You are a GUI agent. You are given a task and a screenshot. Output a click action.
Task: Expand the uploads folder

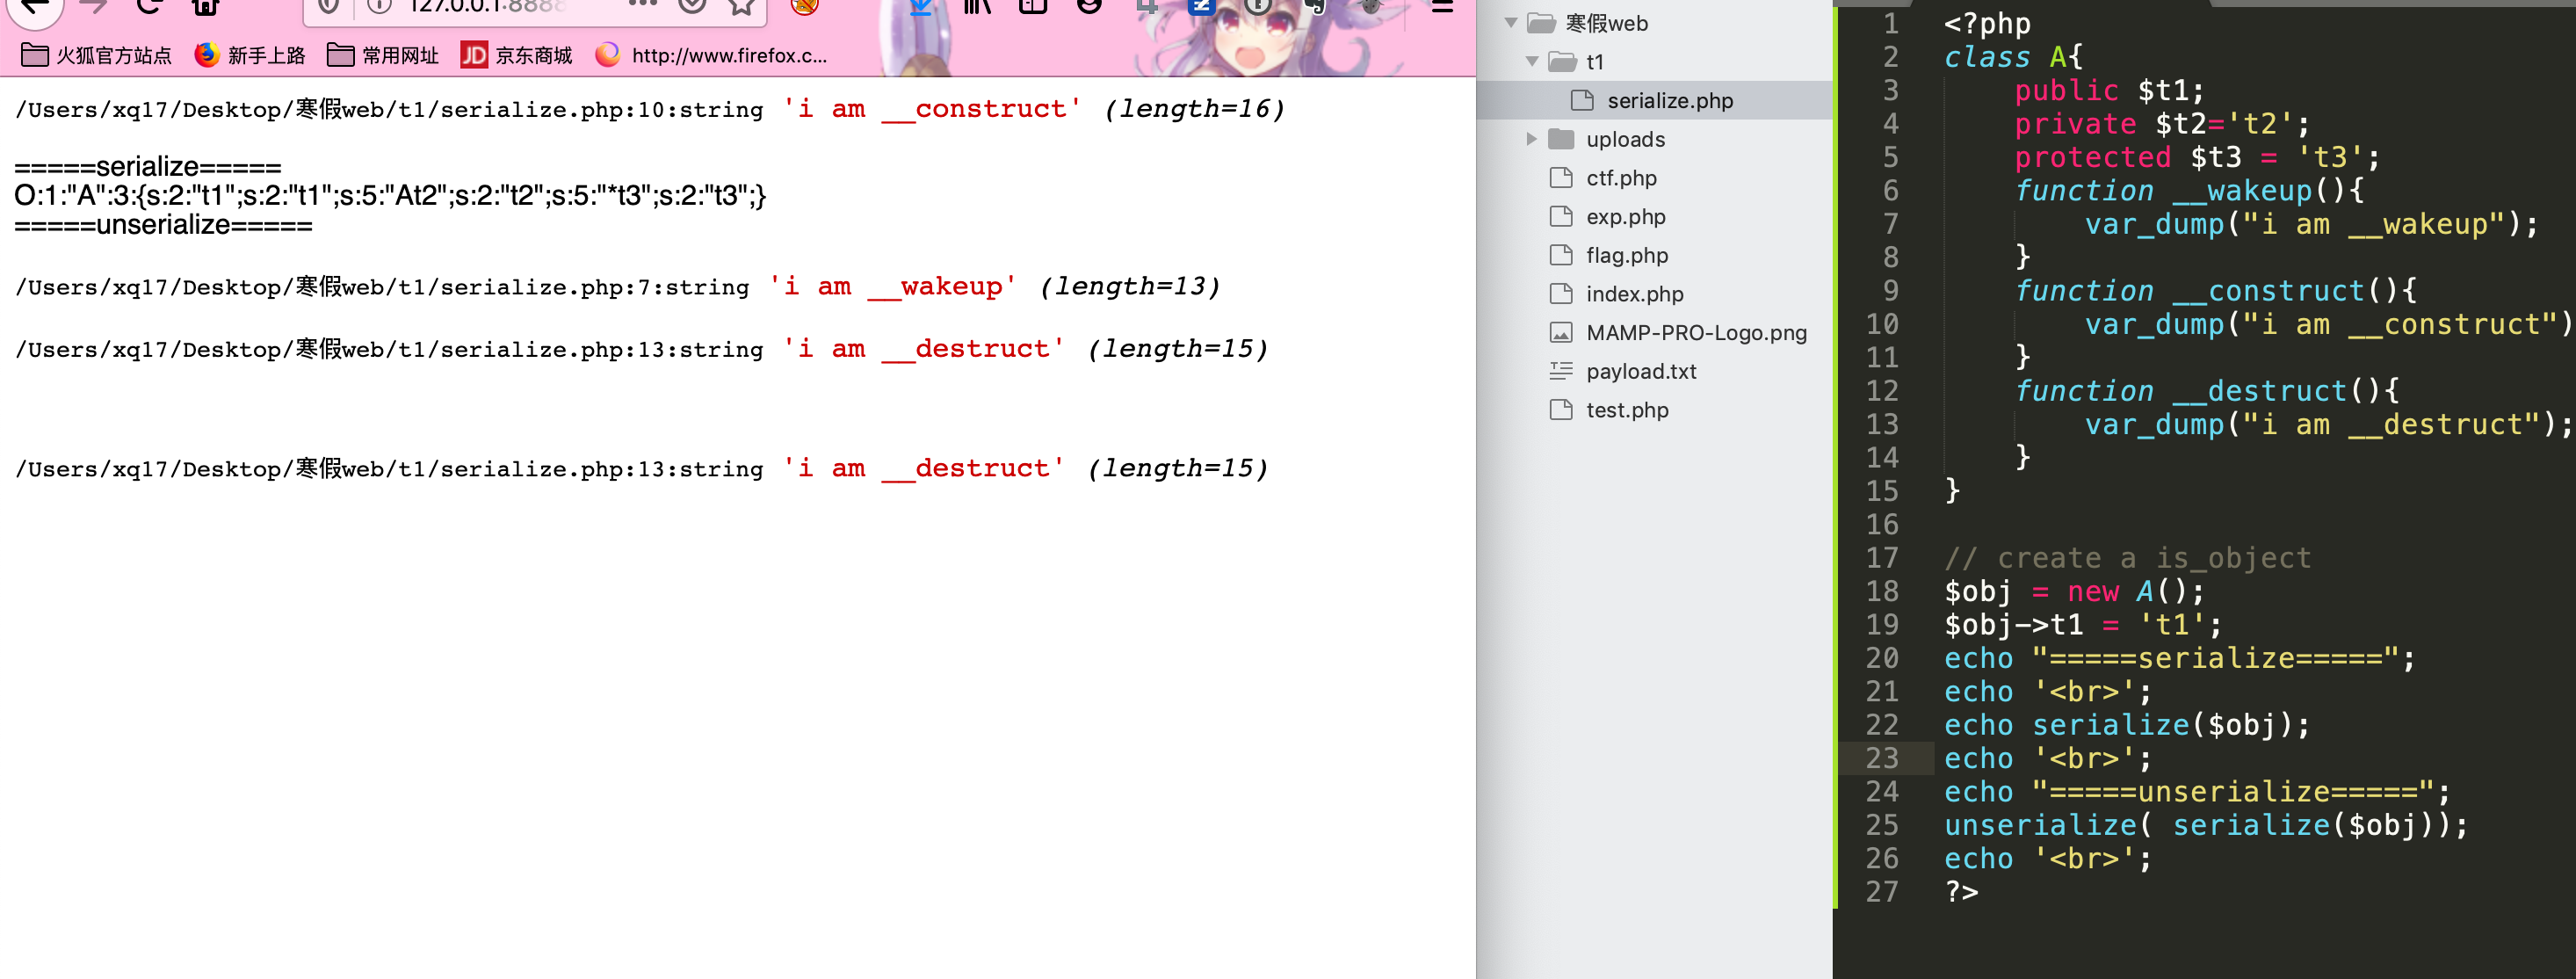click(1532, 139)
